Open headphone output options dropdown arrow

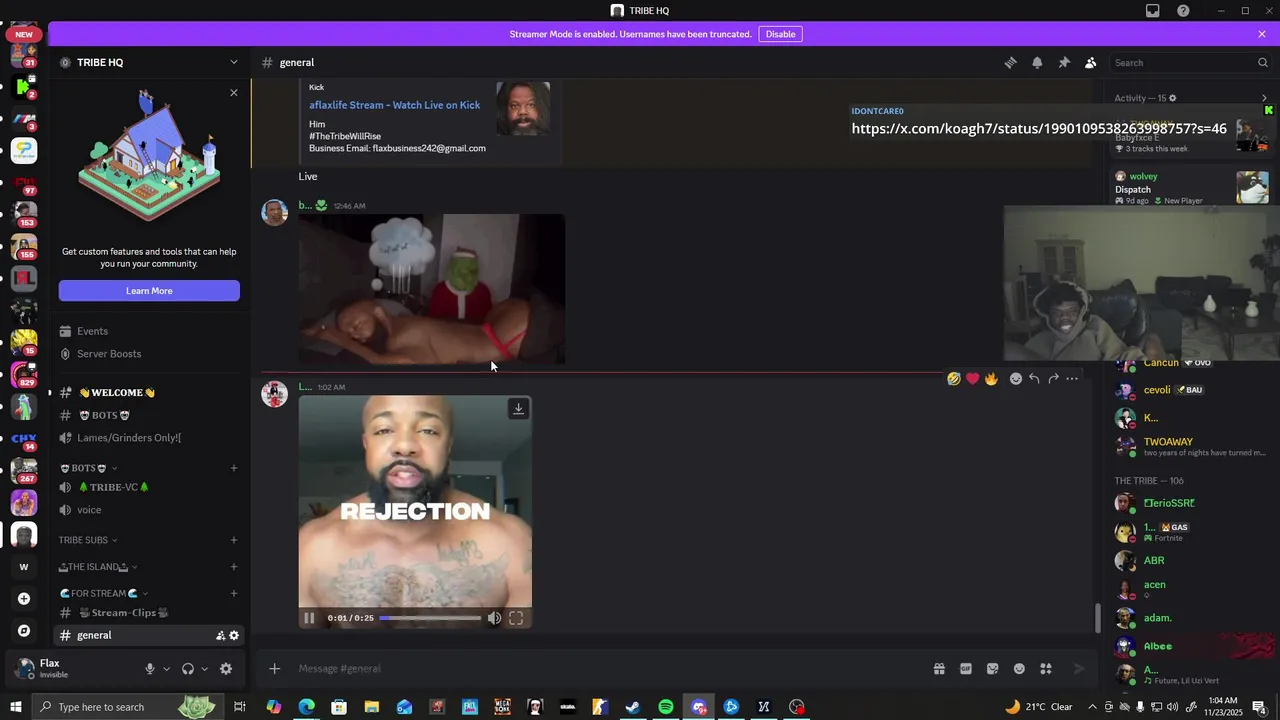[x=204, y=669]
